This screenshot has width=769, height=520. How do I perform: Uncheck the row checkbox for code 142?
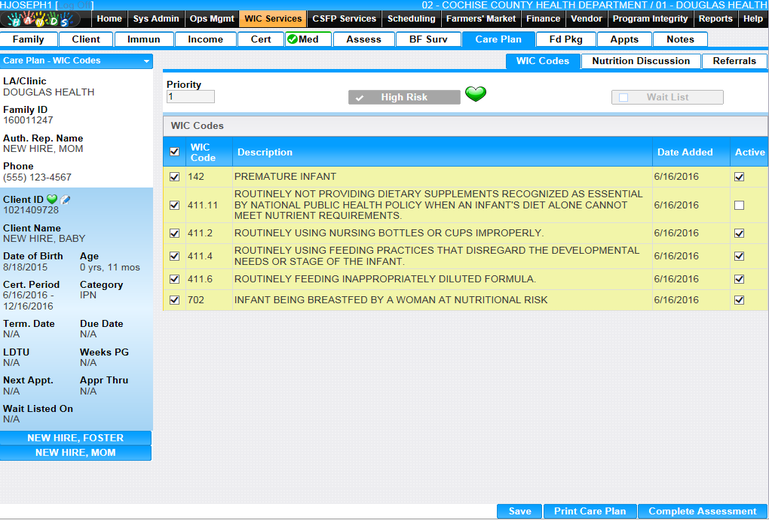pos(175,177)
